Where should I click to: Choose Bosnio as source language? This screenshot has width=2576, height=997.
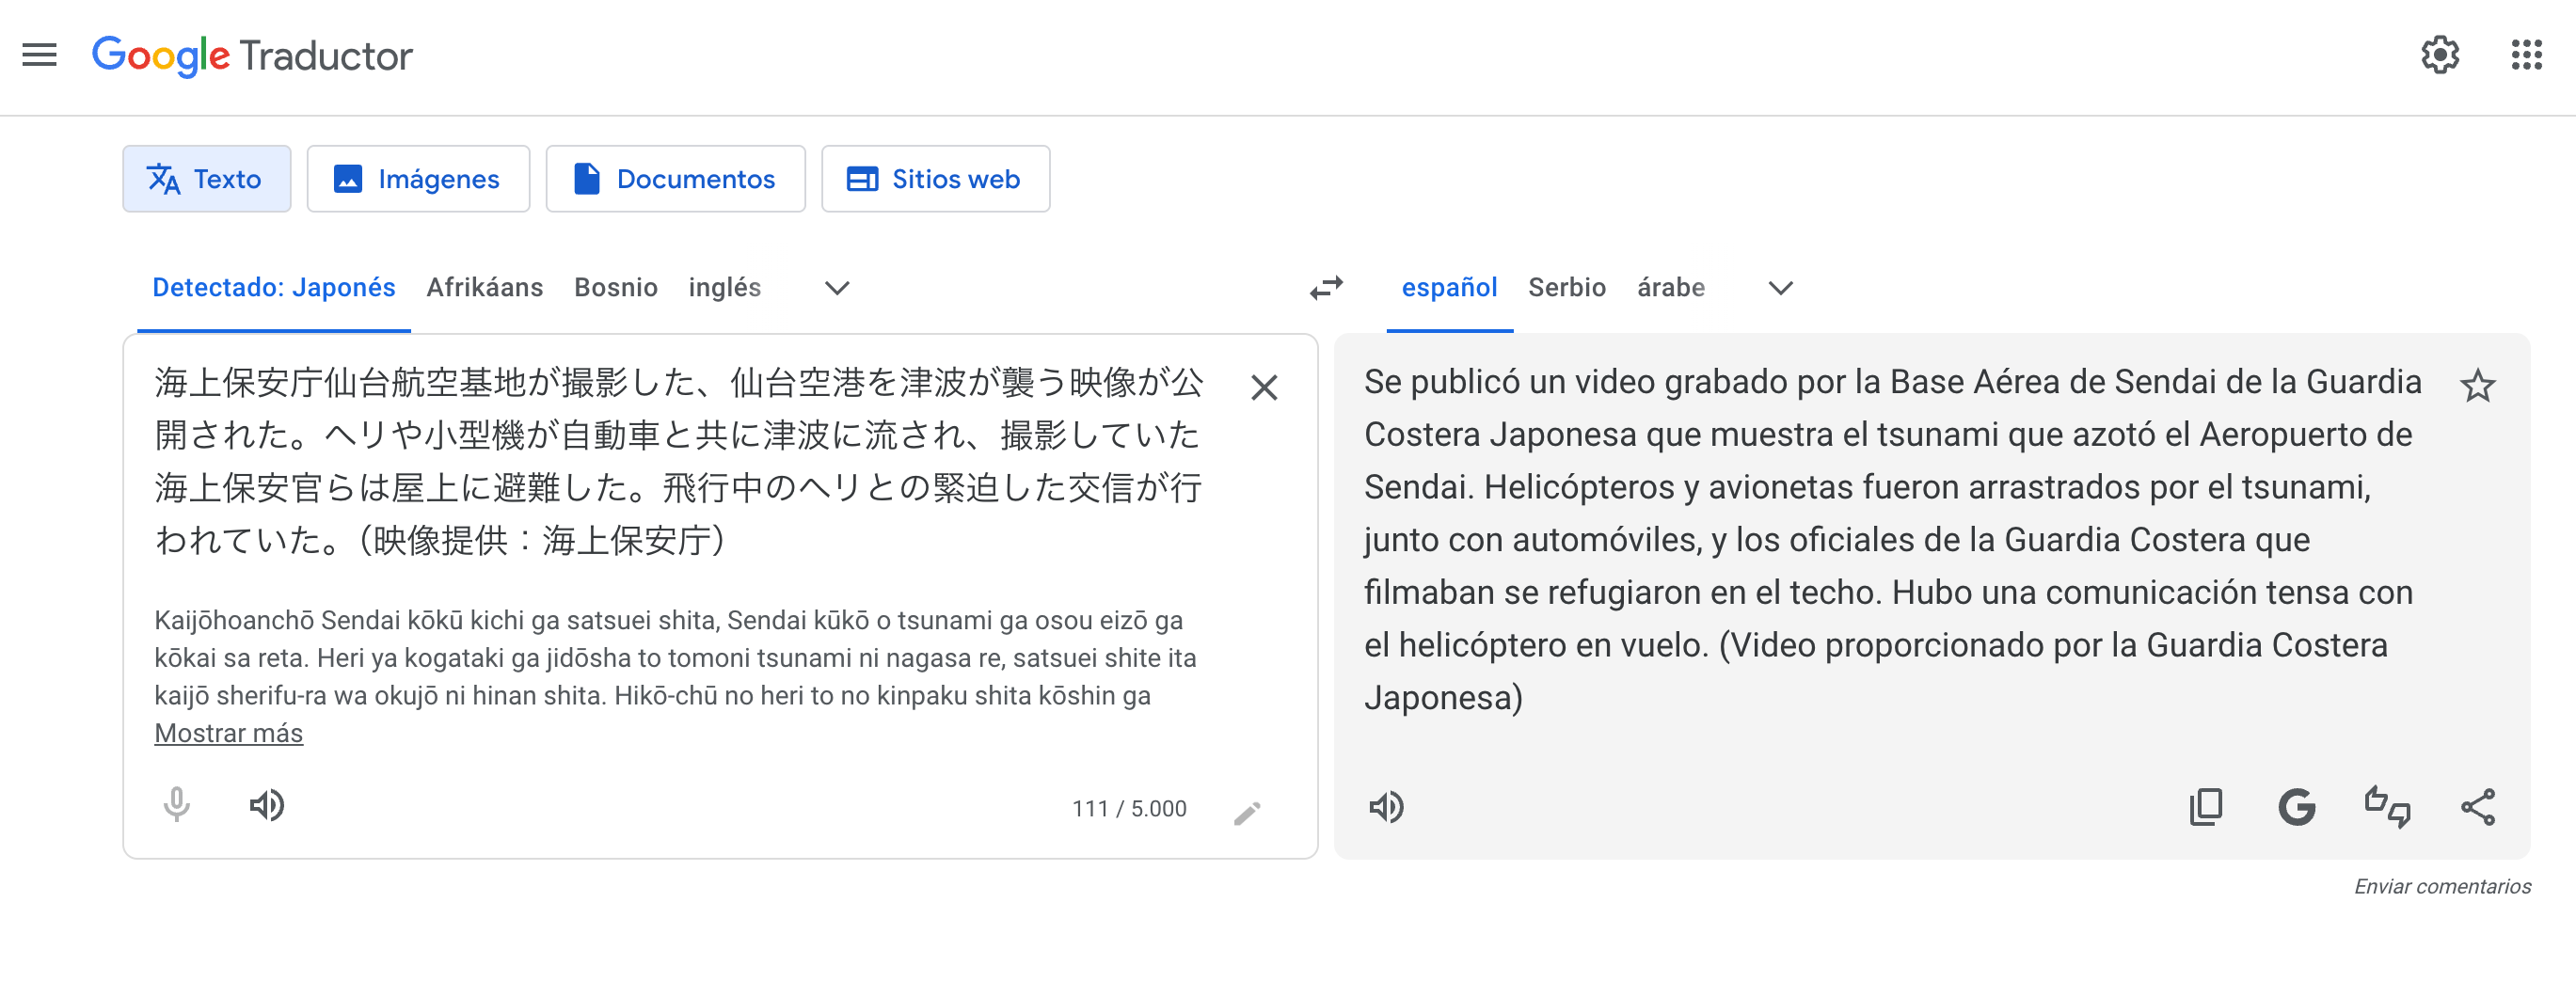click(616, 288)
